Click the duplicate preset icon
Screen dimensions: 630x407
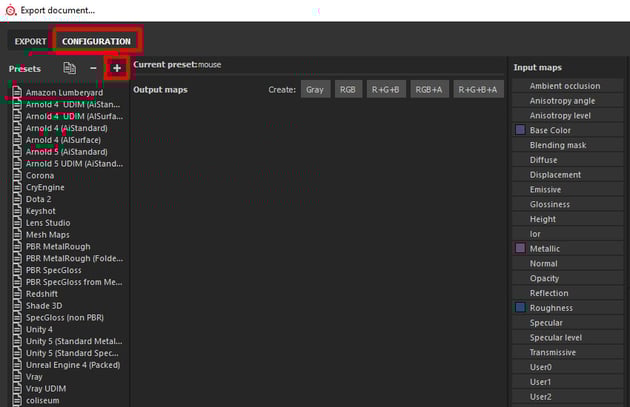tap(70, 68)
